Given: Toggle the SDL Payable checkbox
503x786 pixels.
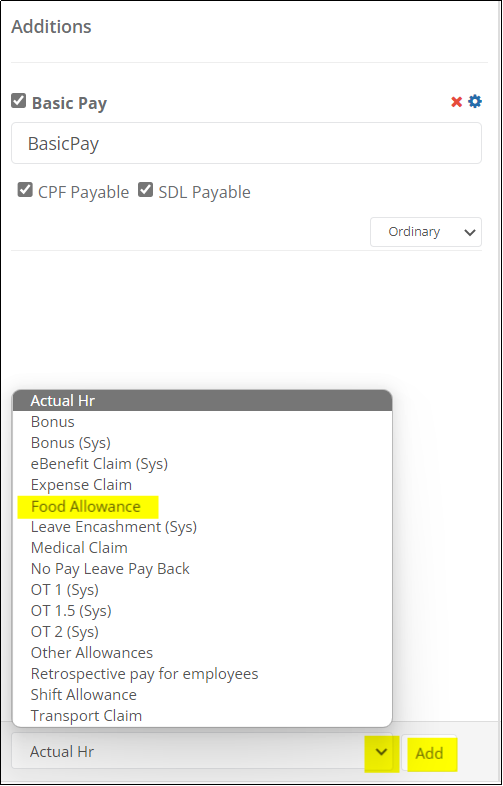Looking at the screenshot, I should pos(145,190).
